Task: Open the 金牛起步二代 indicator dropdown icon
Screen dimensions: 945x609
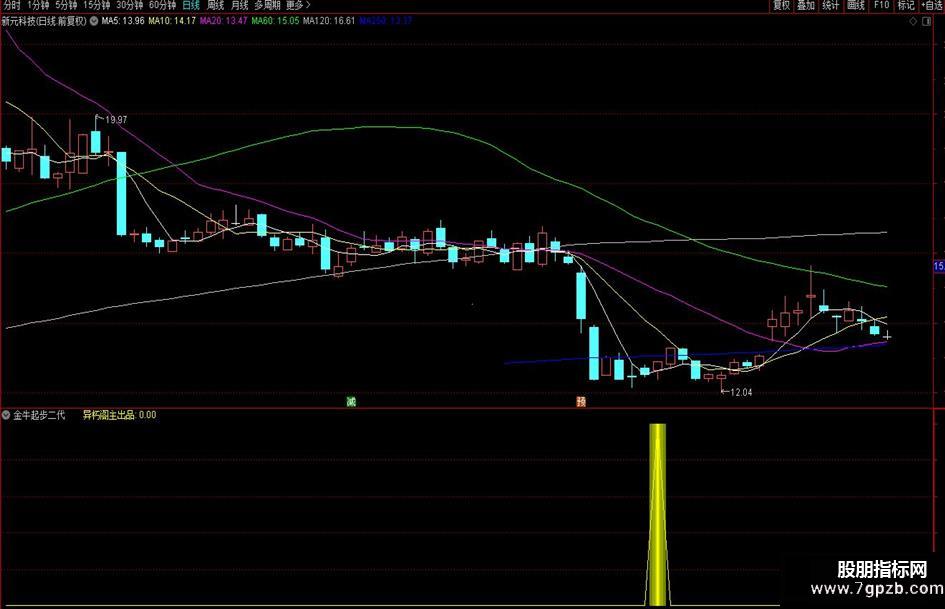Action: tap(6, 415)
